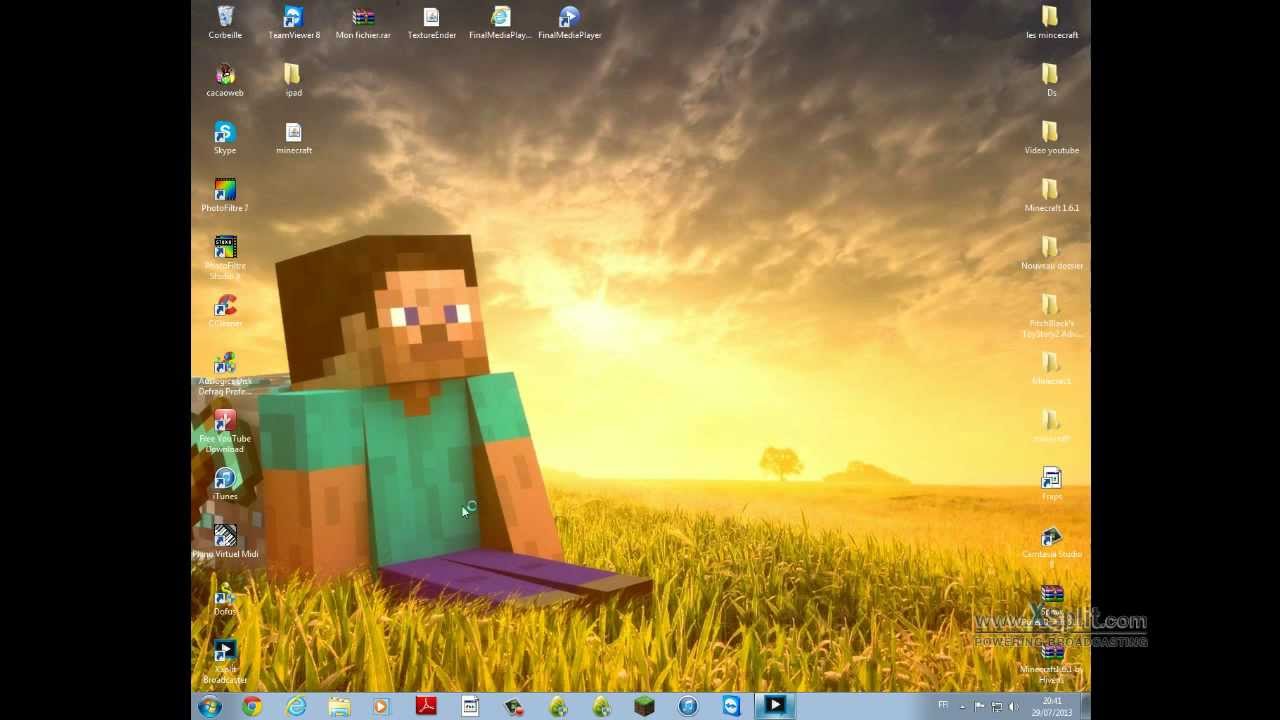Click the FR language indicator
Viewport: 1280px width, 720px height.
(x=943, y=705)
